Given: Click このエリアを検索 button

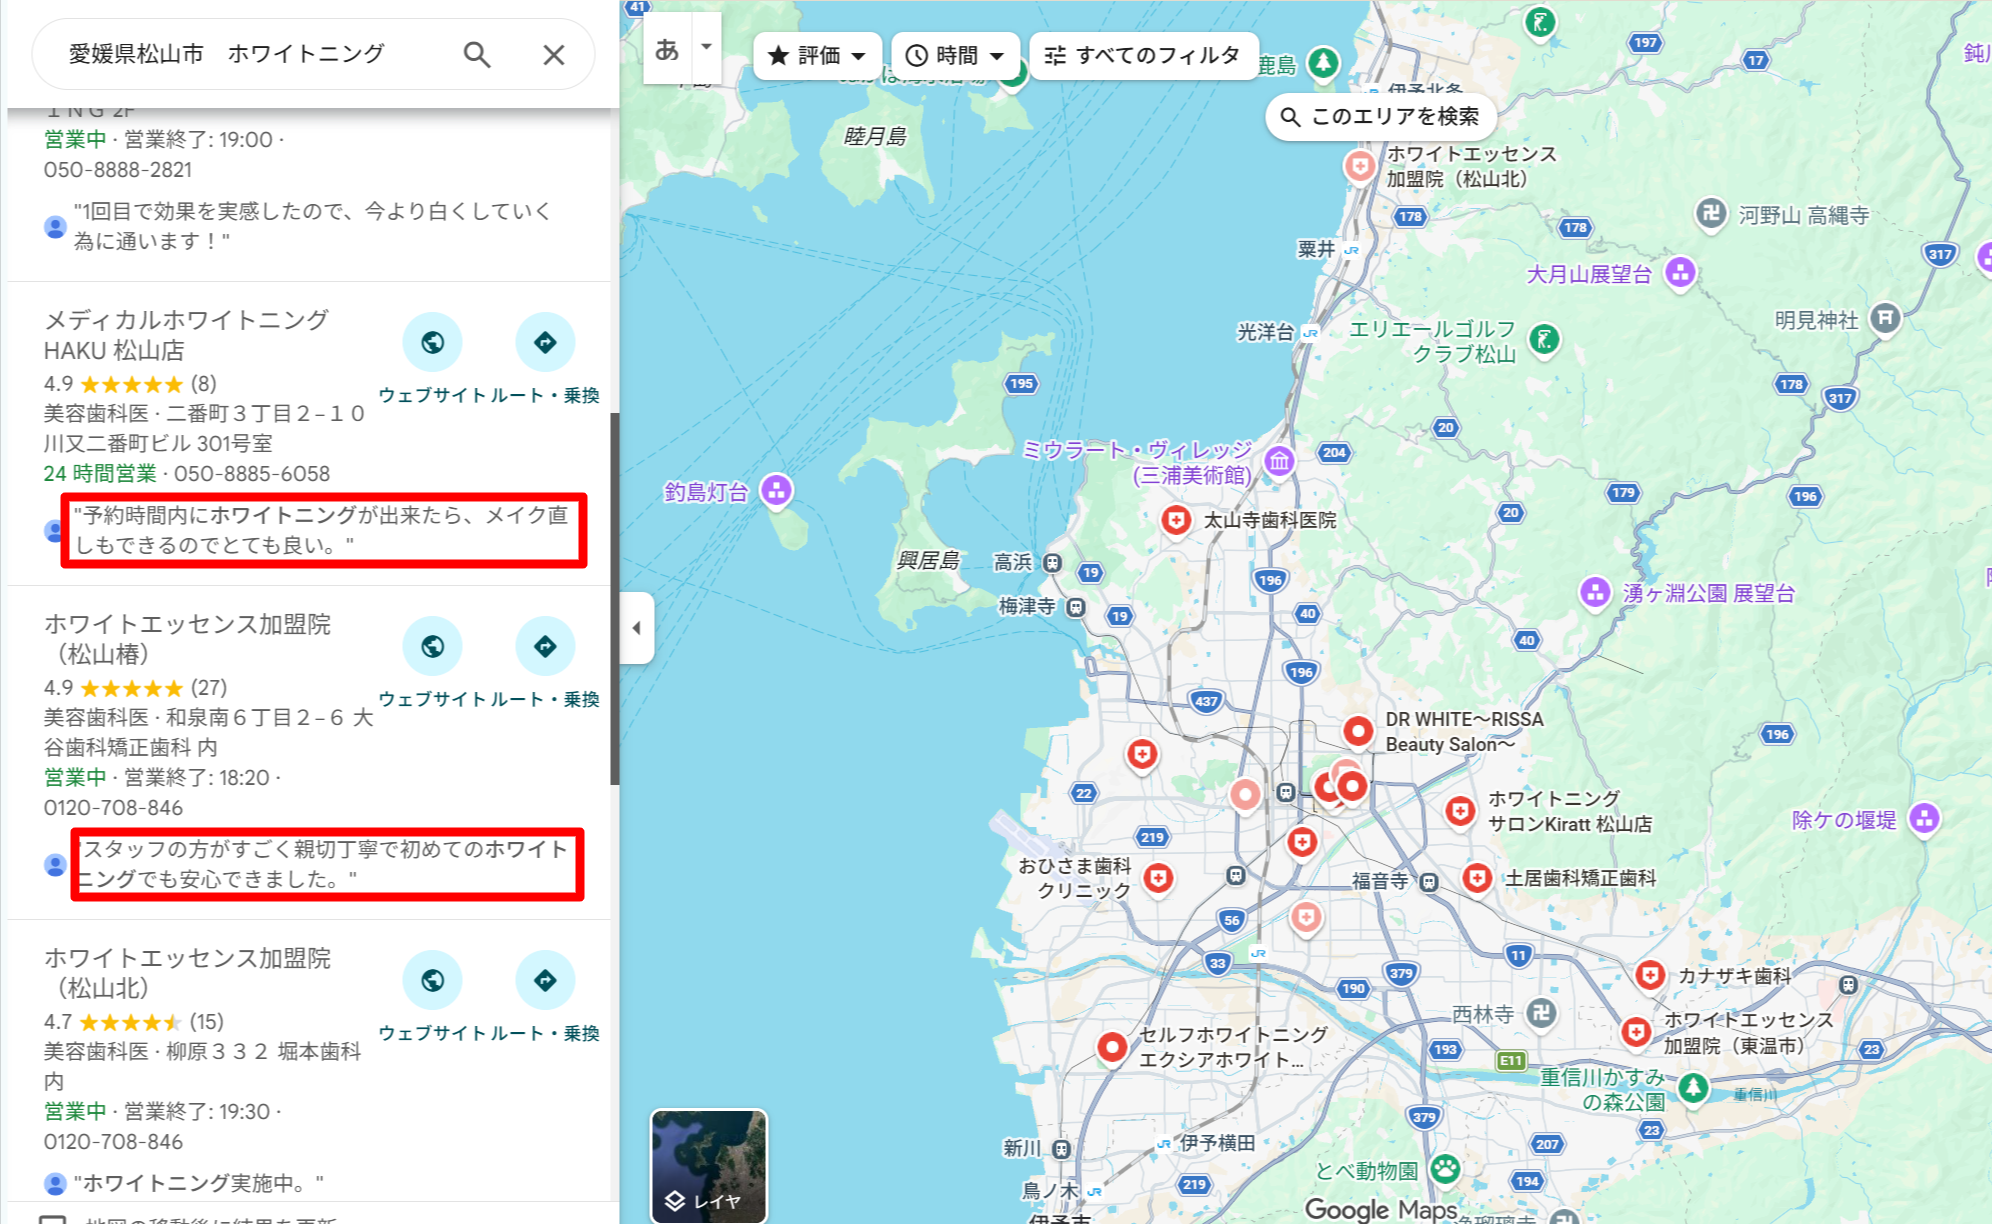Looking at the screenshot, I should click(1380, 117).
